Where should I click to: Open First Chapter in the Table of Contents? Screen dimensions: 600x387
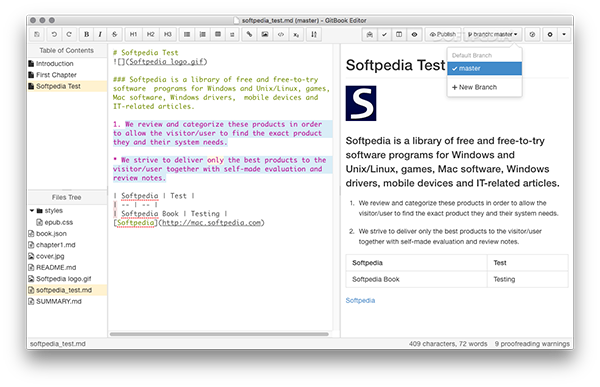[x=67, y=75]
